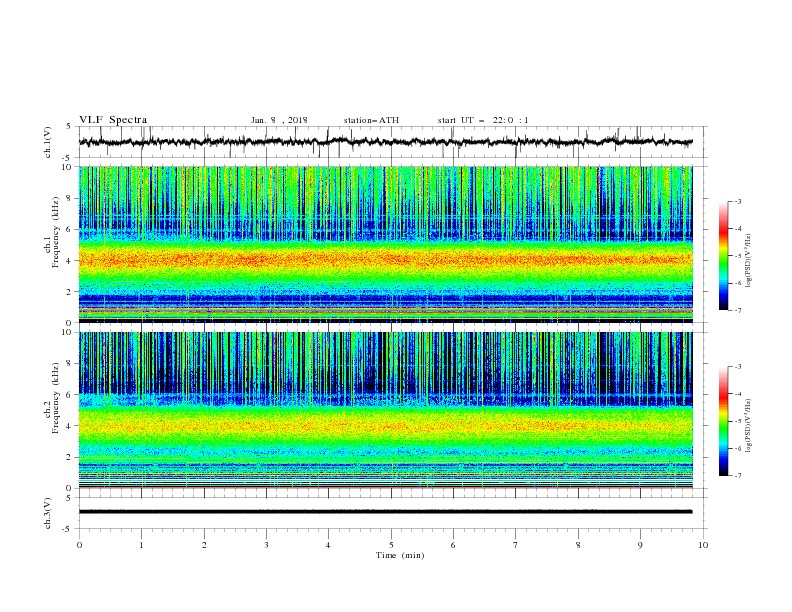Click the "10" minute tick on the time axis

(703, 545)
